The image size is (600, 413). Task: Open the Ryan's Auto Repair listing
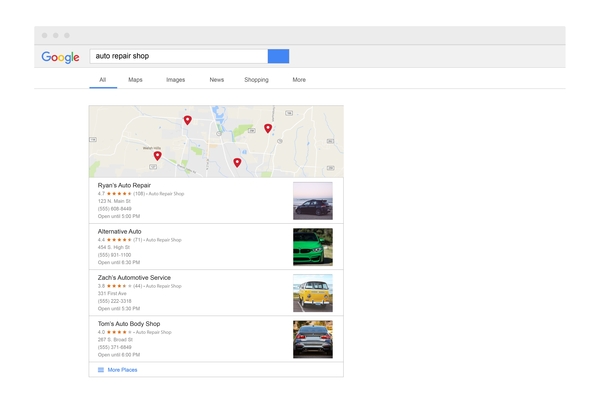point(126,185)
